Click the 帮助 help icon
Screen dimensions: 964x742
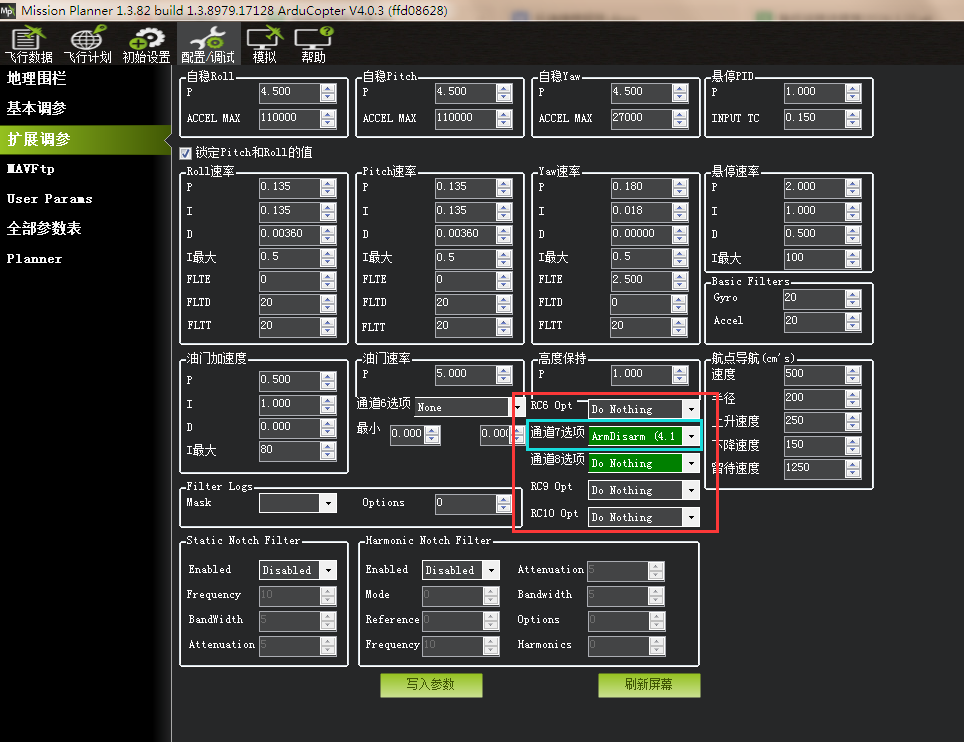(x=313, y=44)
